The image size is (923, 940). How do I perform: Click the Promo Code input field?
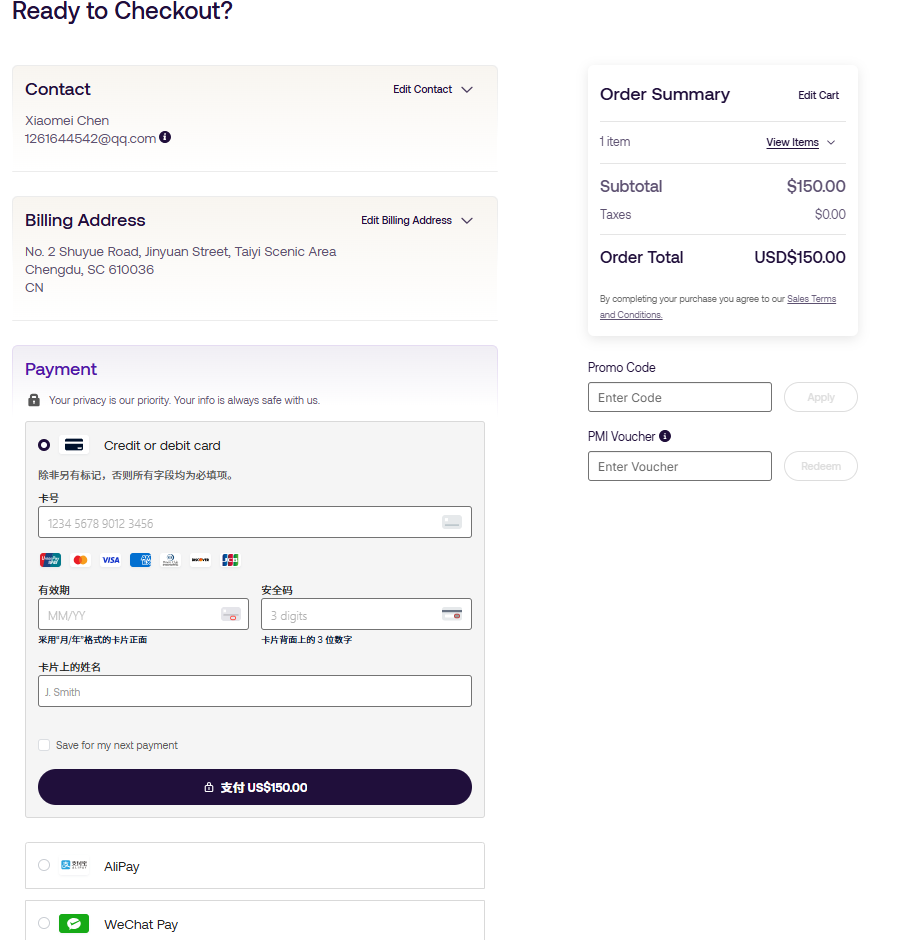pos(680,397)
